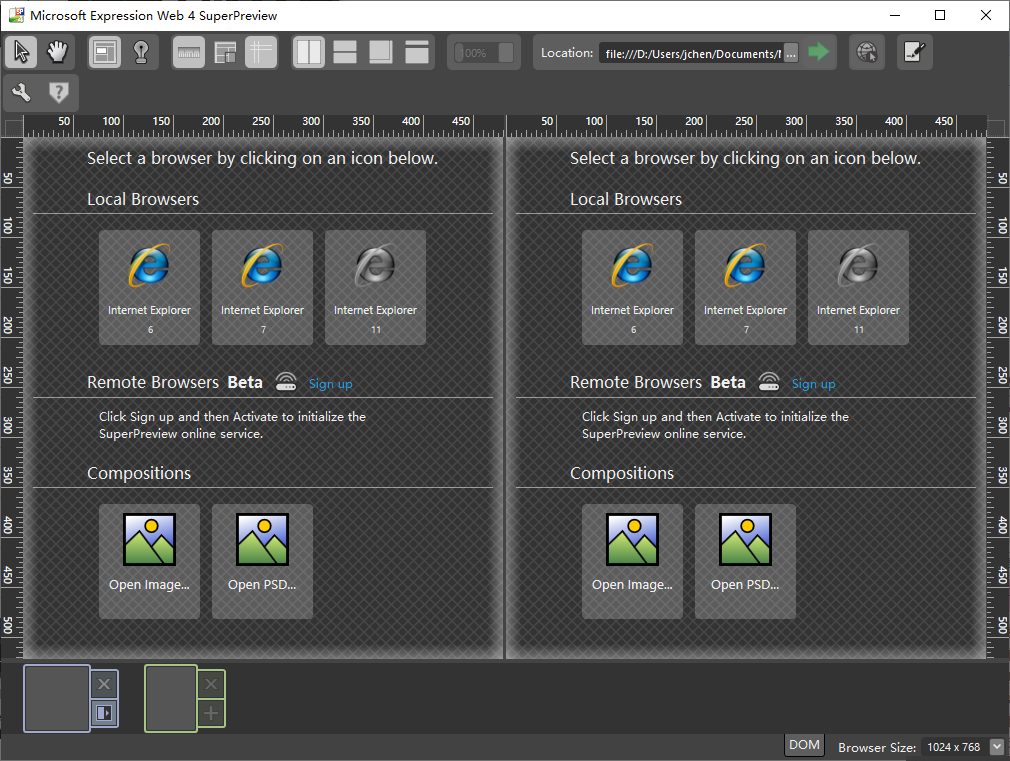Click Open Image... in left pane
The width and height of the screenshot is (1010, 761).
tap(149, 561)
